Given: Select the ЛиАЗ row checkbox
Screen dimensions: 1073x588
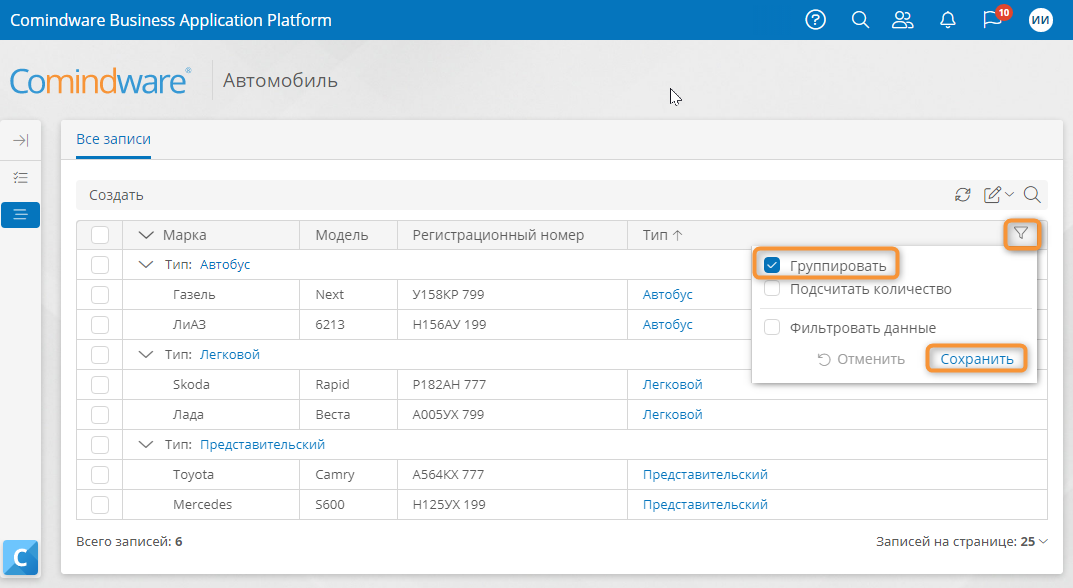Looking at the screenshot, I should click(100, 324).
